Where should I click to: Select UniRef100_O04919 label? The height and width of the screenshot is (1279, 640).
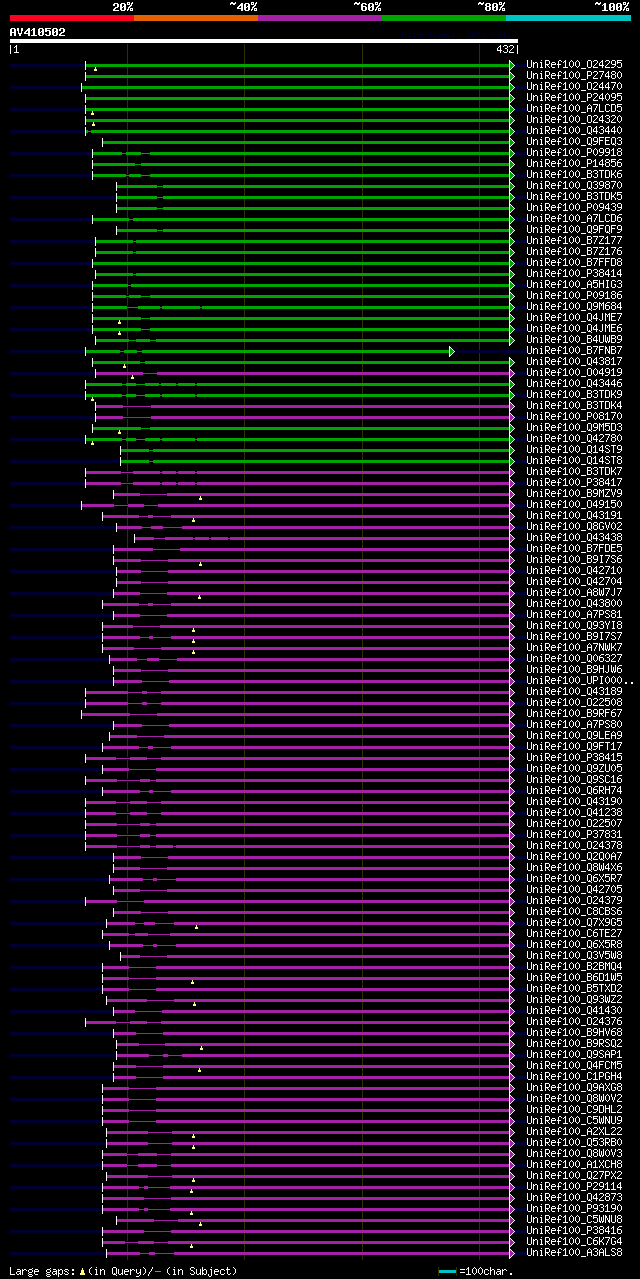click(573, 372)
